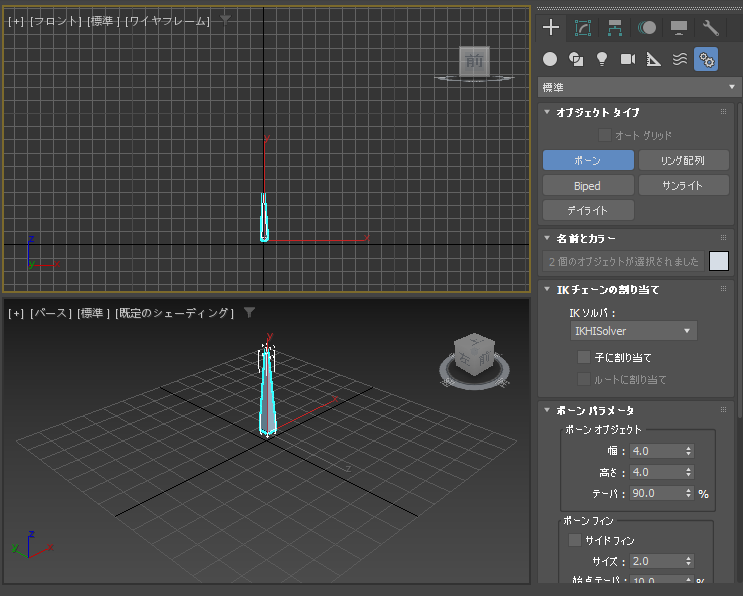The width and height of the screenshot is (743, 596).
Task: Enable the 子に割り当て checkbox
Action: point(584,357)
